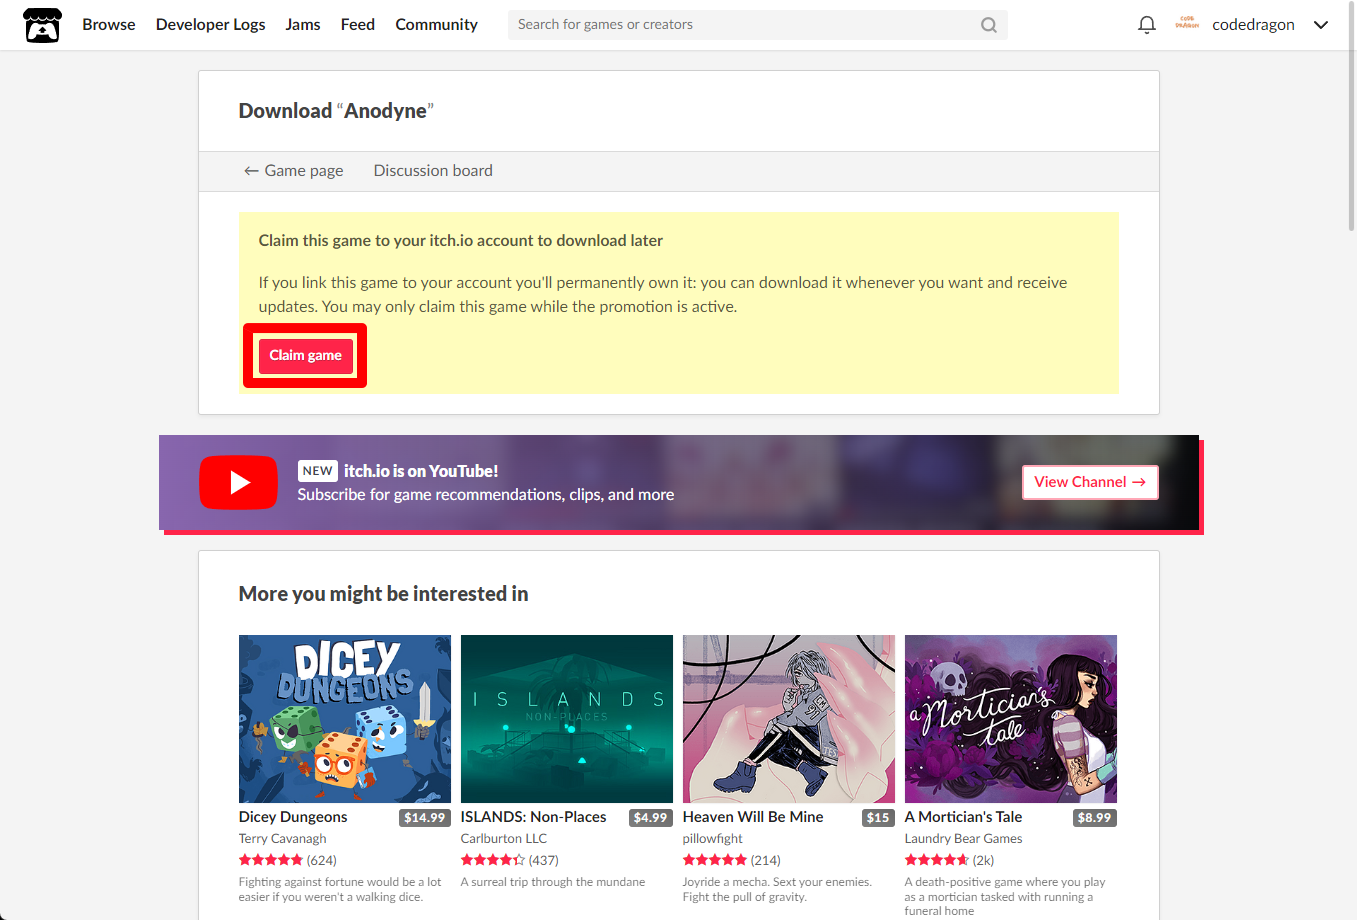Claim the Anodyne game

(x=305, y=356)
